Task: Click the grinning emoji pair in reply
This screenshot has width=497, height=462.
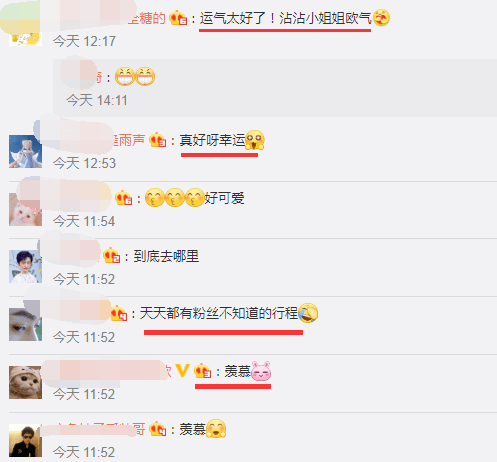Action: (135, 77)
